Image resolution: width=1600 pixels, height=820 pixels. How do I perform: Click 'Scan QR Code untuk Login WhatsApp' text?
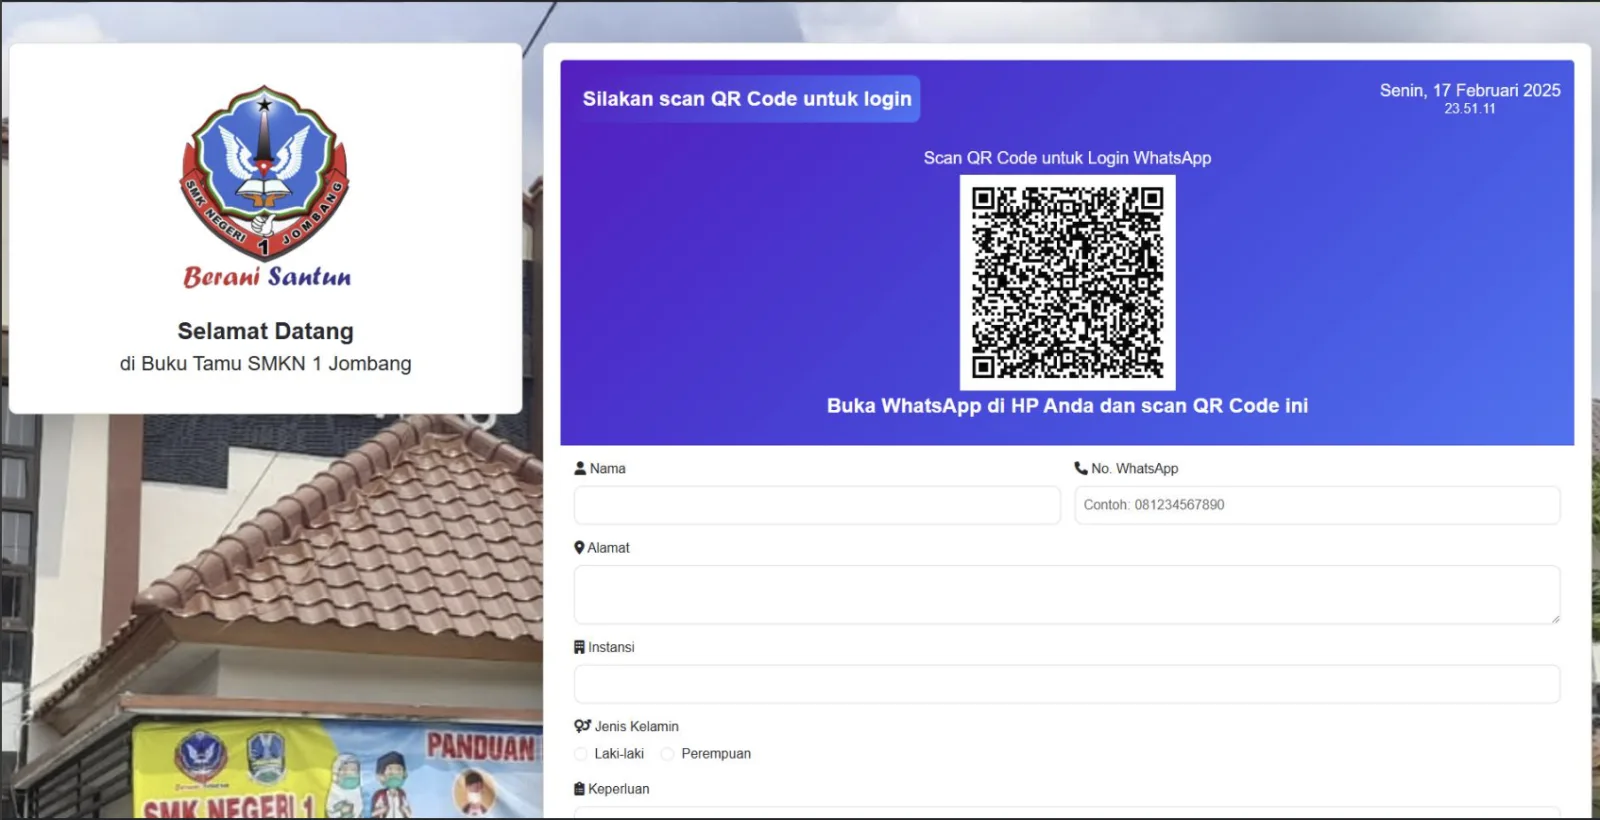pos(1067,158)
